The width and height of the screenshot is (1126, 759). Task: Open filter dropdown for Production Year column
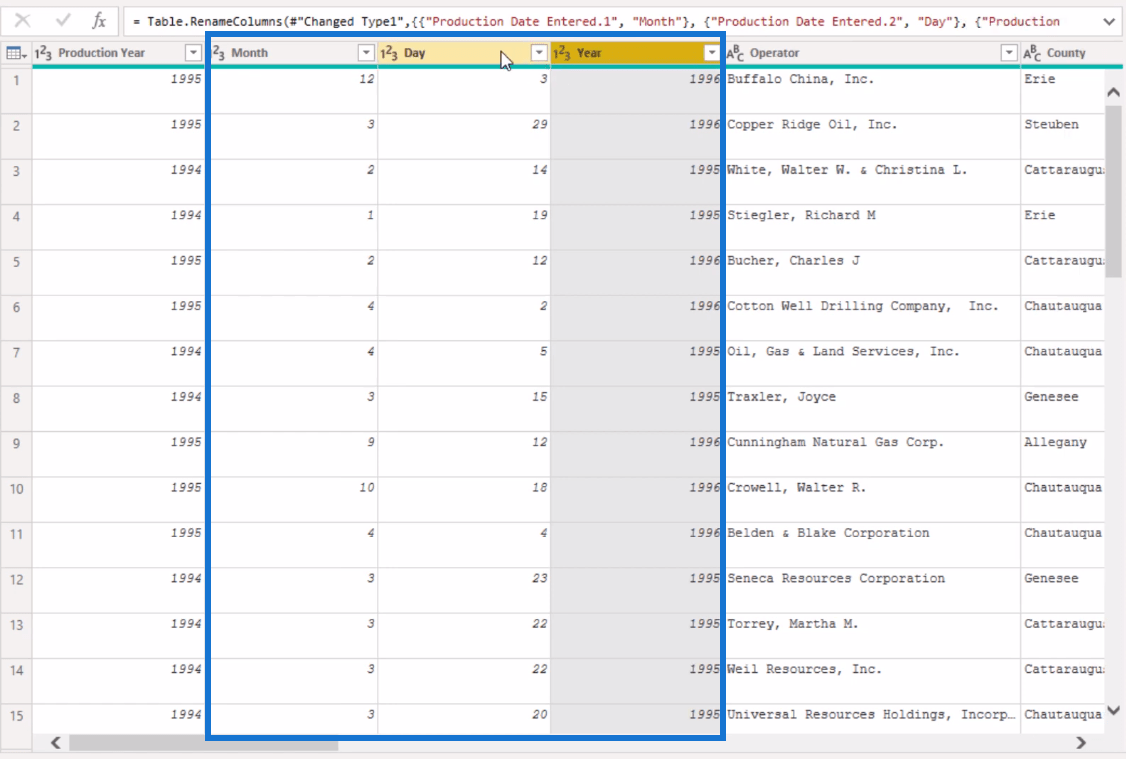[193, 53]
